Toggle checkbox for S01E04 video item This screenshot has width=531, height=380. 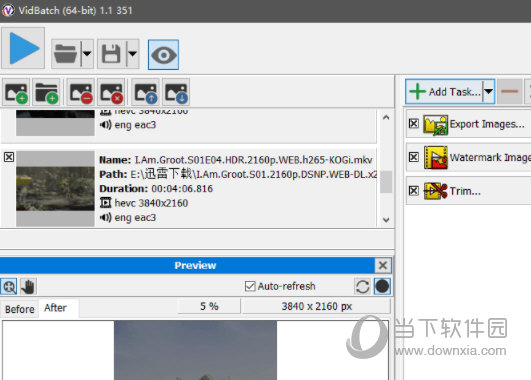click(x=9, y=157)
